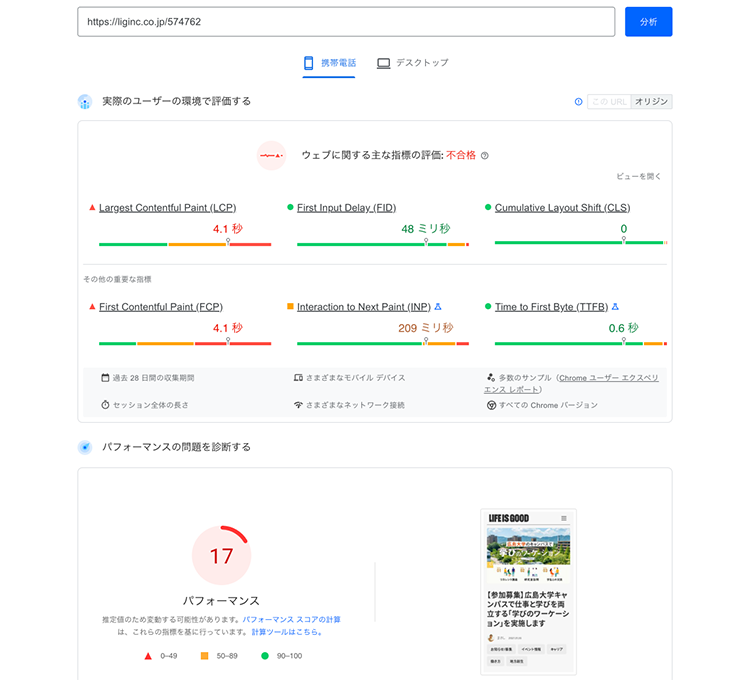This screenshot has width=750, height=680.
Task: Click the page screenshot thumbnail
Action: pyautogui.click(x=528, y=592)
